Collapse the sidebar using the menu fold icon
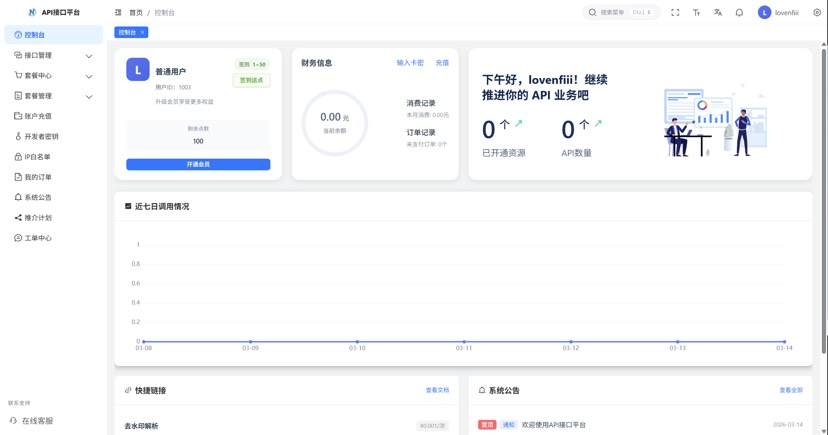 point(119,13)
